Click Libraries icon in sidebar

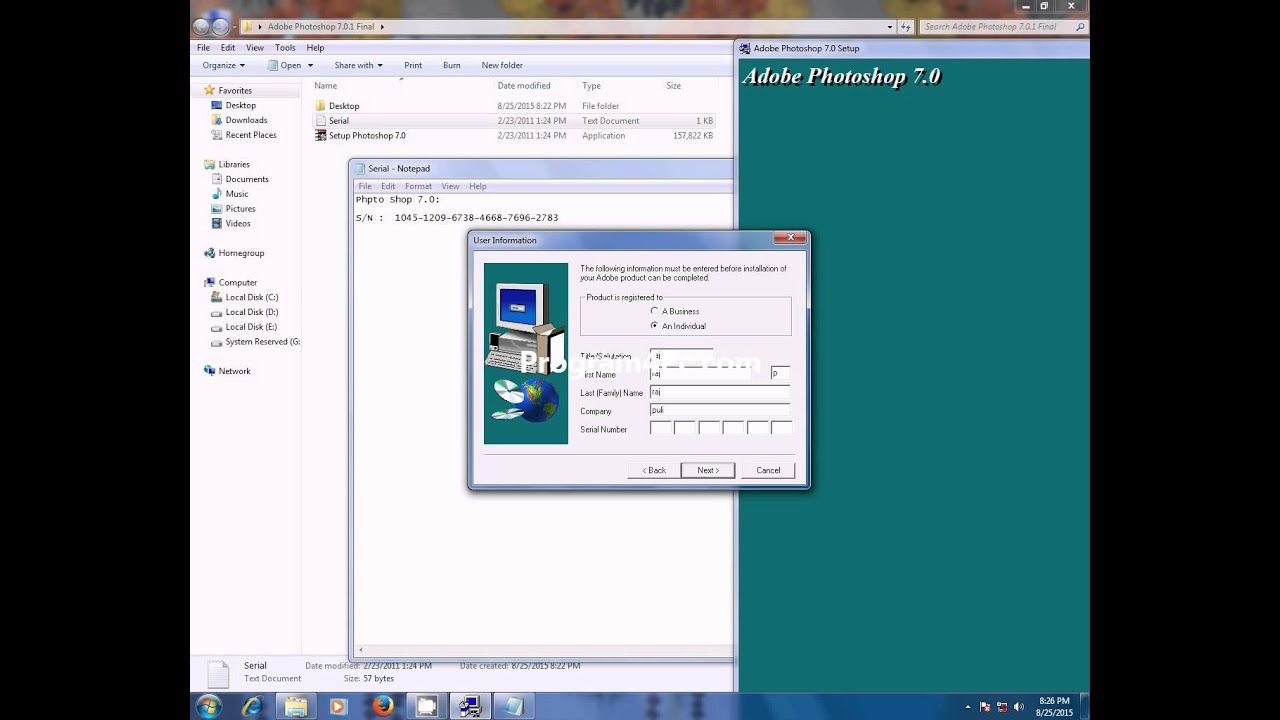[x=209, y=164]
